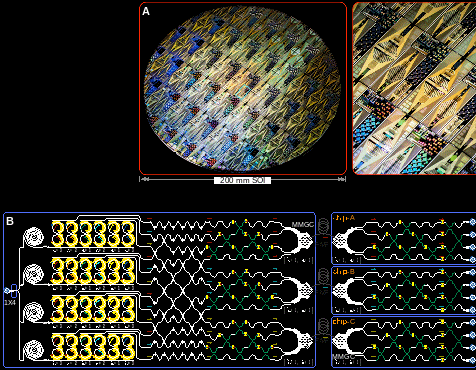This screenshot has width=476, height=370.
Task: Select the chip-A label
Action: (344, 218)
